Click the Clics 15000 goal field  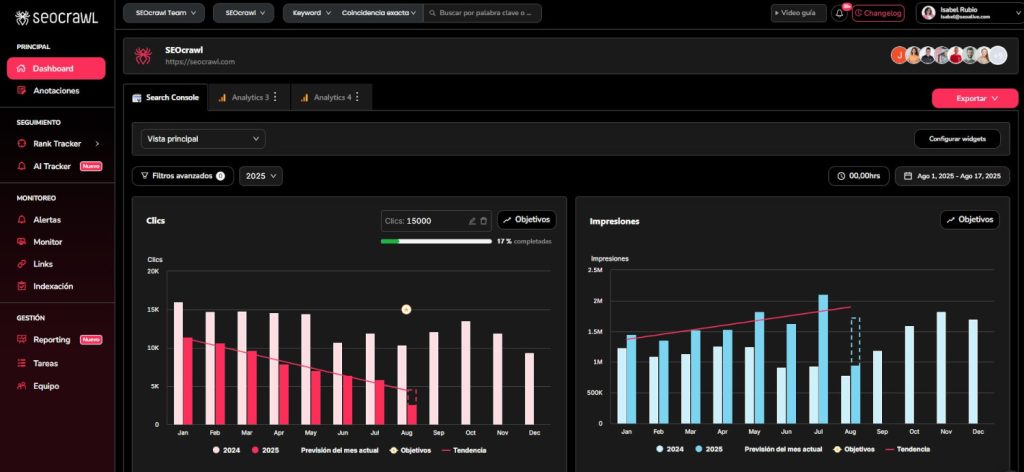436,221
